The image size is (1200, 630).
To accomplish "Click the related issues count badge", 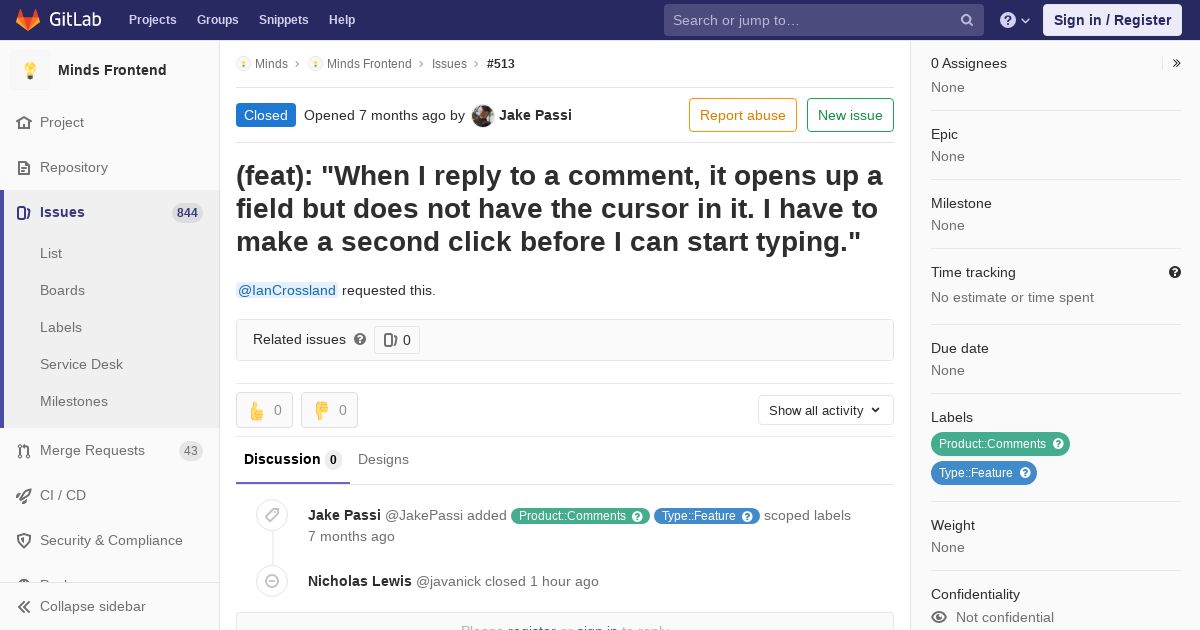I will (x=397, y=340).
